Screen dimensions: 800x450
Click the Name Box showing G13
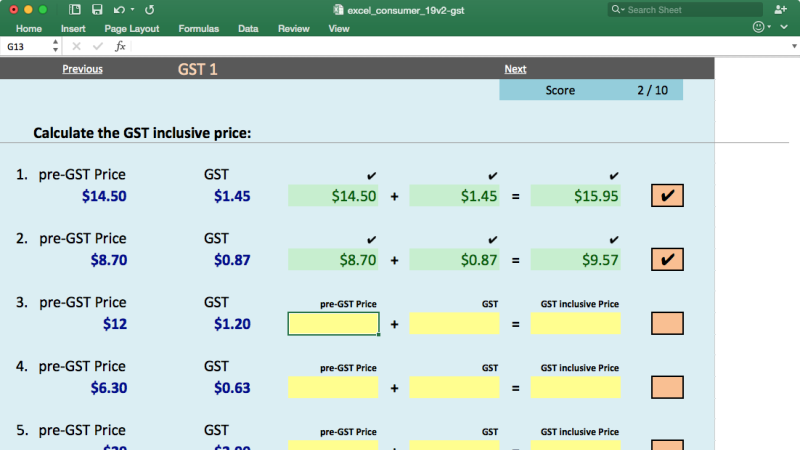tap(24, 46)
